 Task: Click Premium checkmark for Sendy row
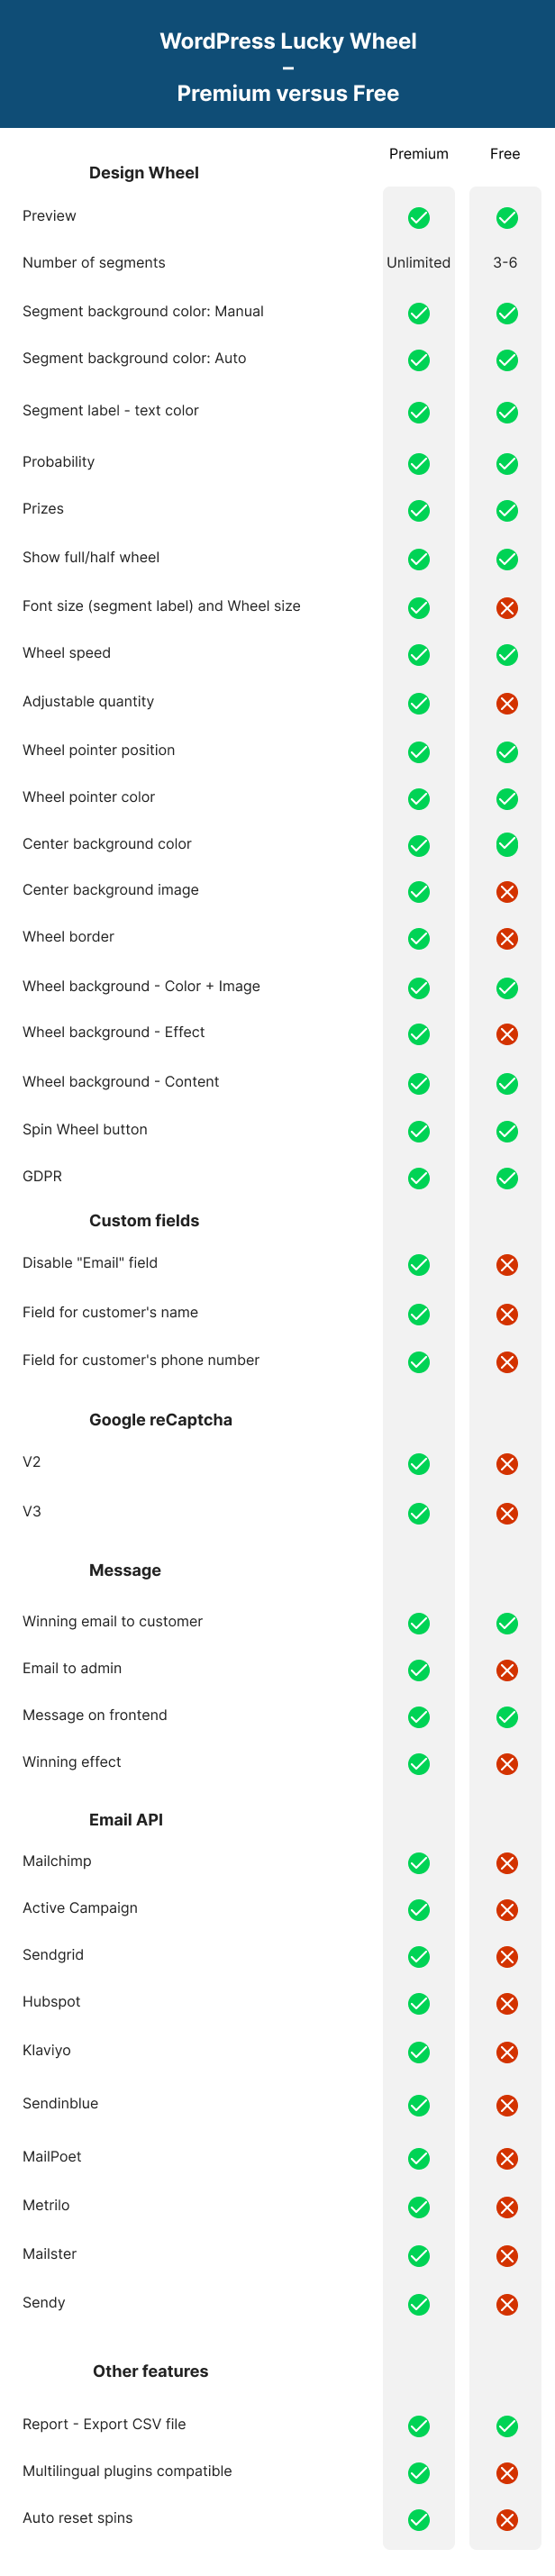[419, 2304]
